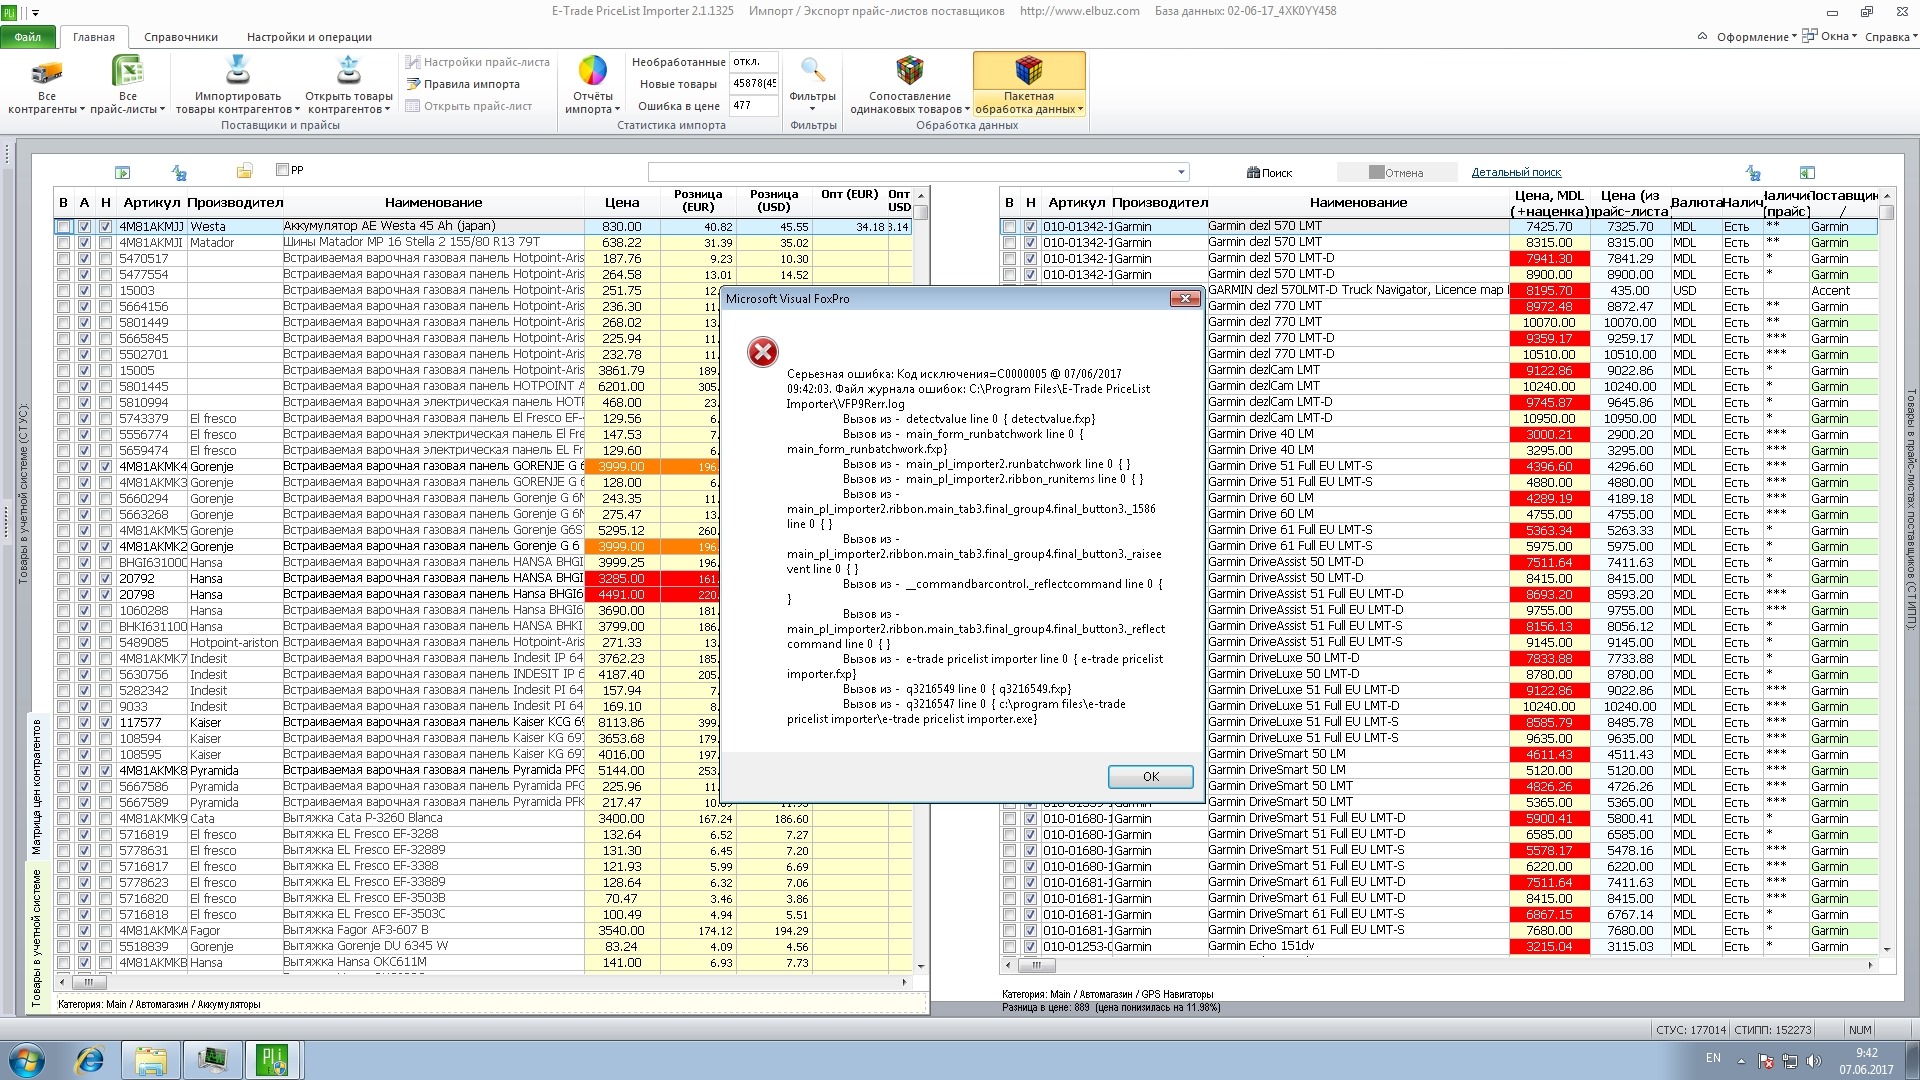This screenshot has height=1080, width=1920.
Task: Toggle column Н checkbox for article 20792 Hansa
Action: (106, 579)
